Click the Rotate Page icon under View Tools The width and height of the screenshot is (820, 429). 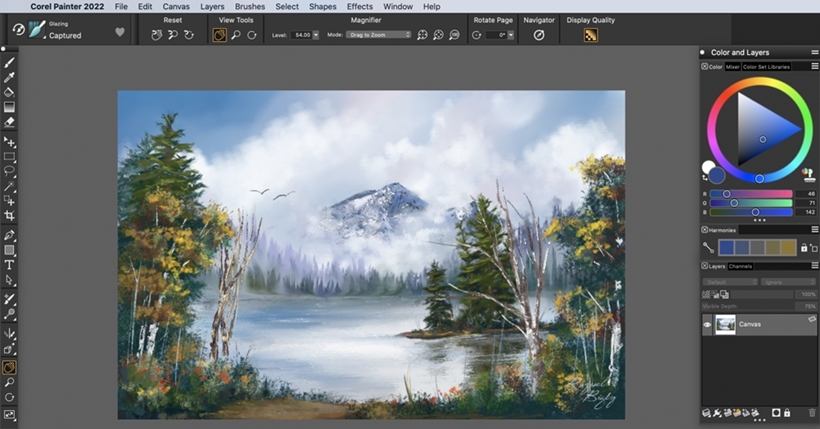tap(252, 35)
